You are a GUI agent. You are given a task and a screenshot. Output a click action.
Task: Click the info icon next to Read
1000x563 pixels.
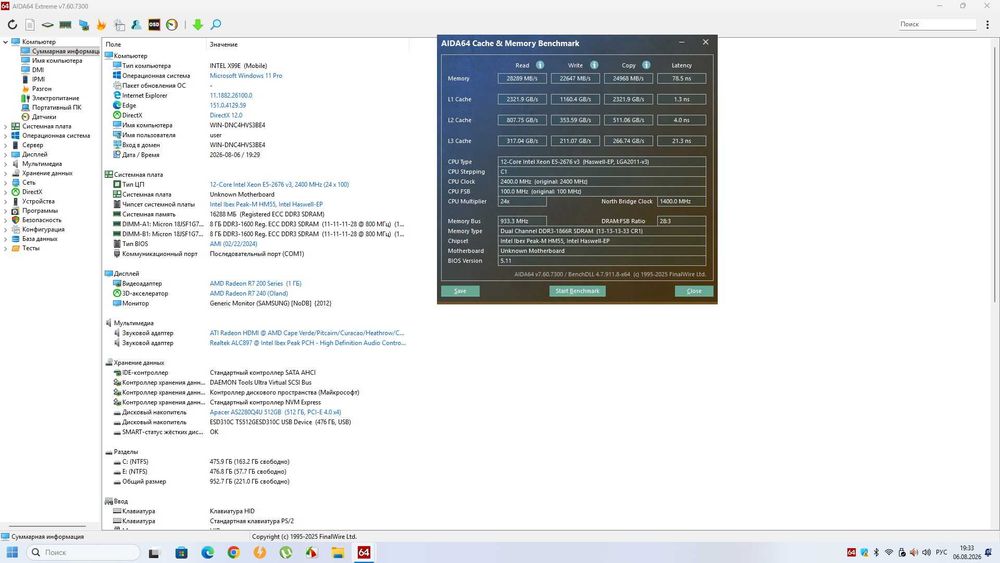540,65
